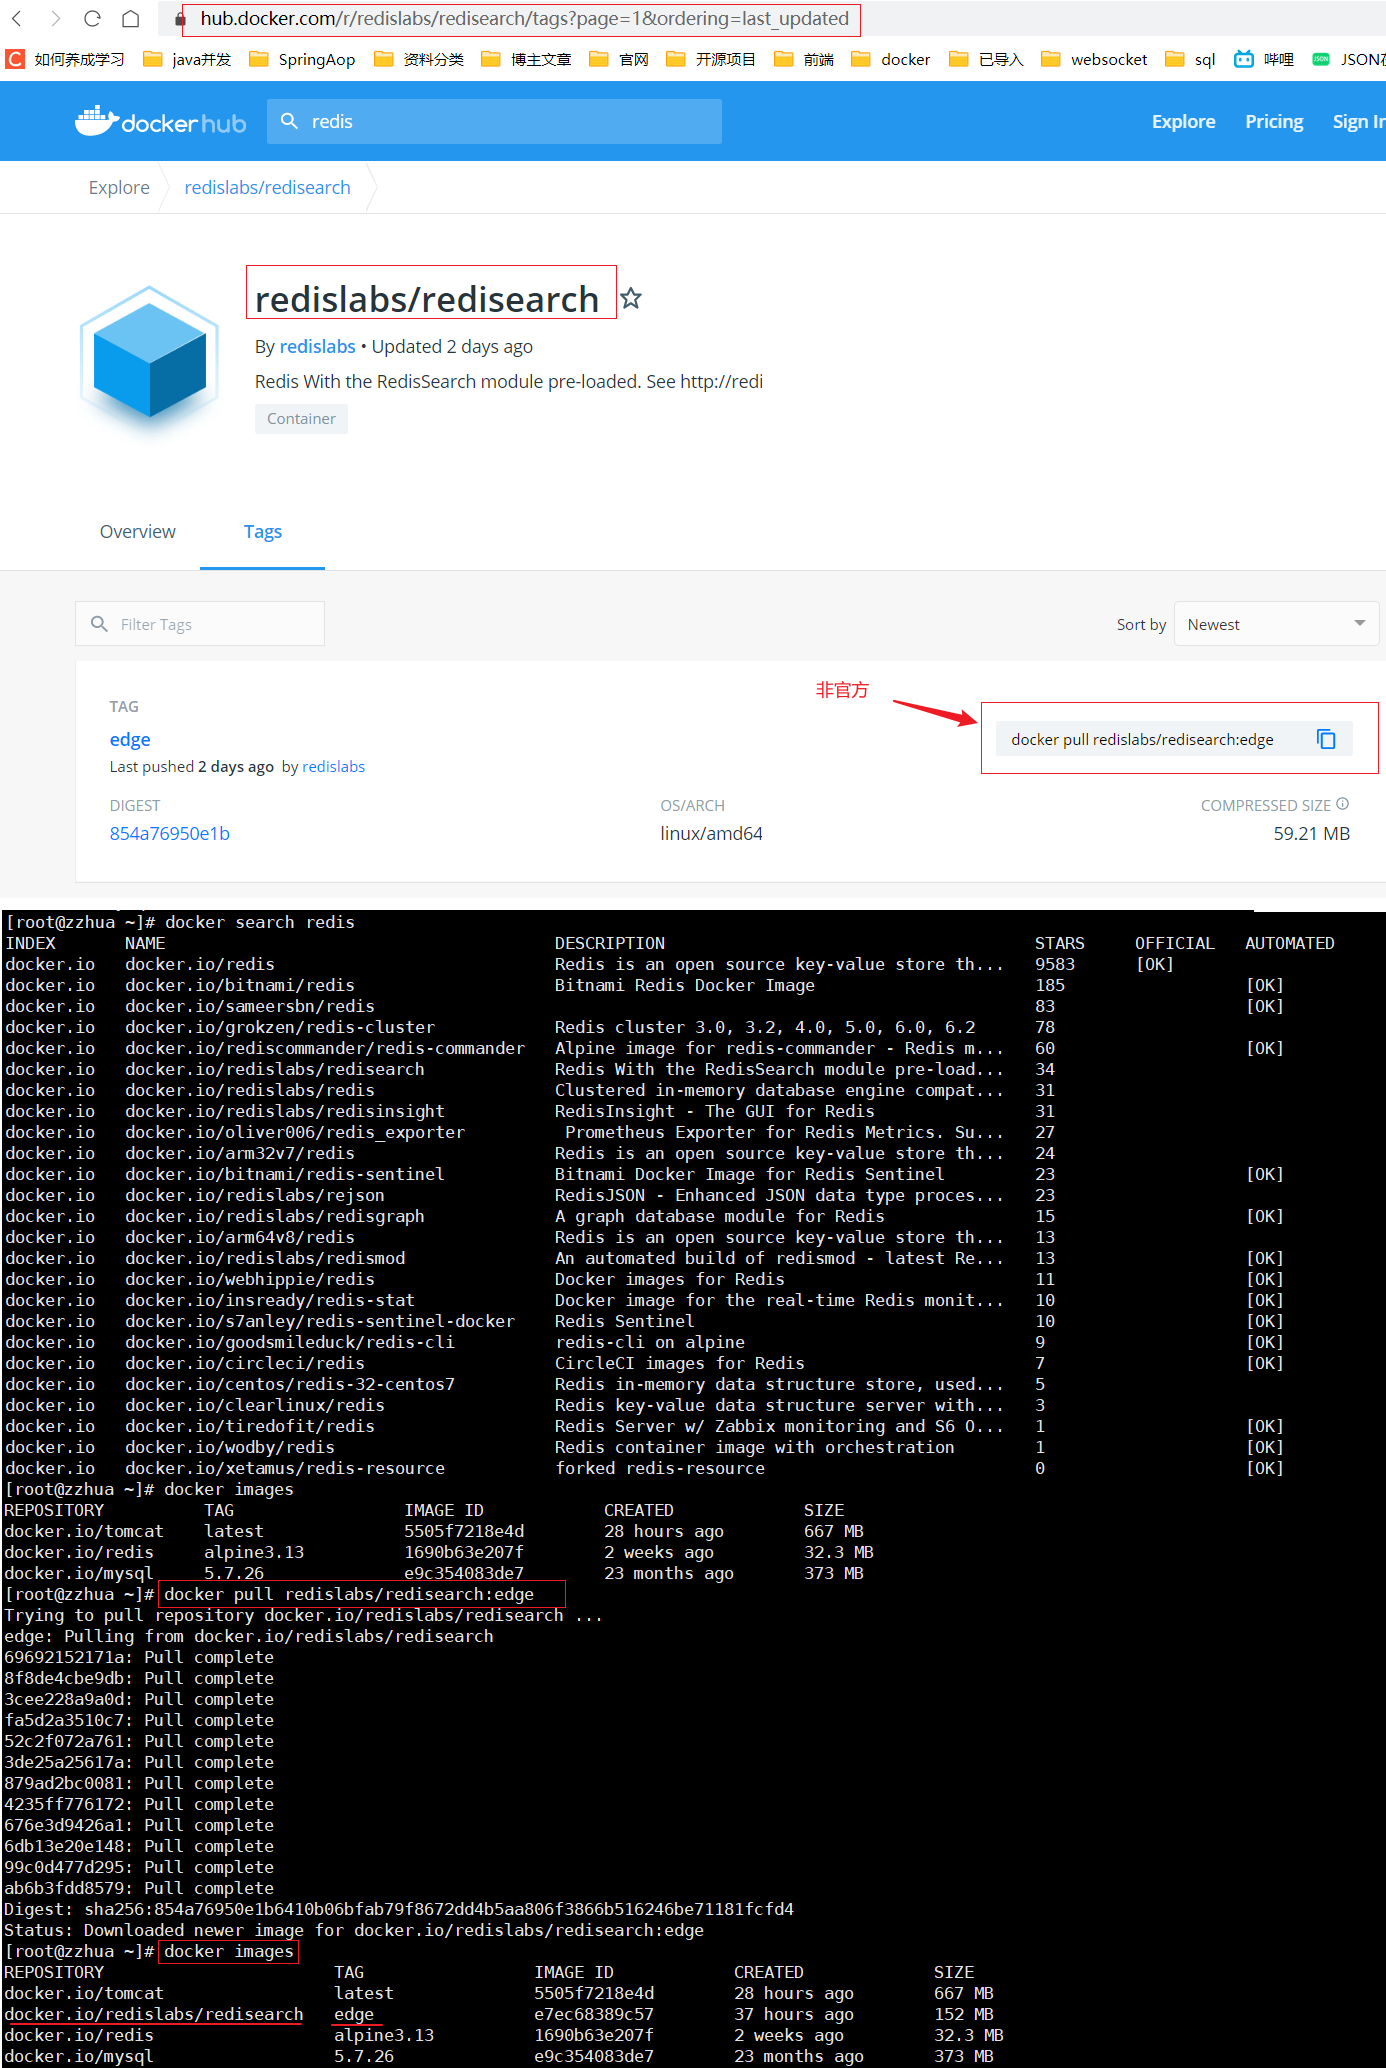Screen dimensions: 1386x2068
Task: Open the 如何养成学习 bookmark
Action: pyautogui.click(x=66, y=59)
